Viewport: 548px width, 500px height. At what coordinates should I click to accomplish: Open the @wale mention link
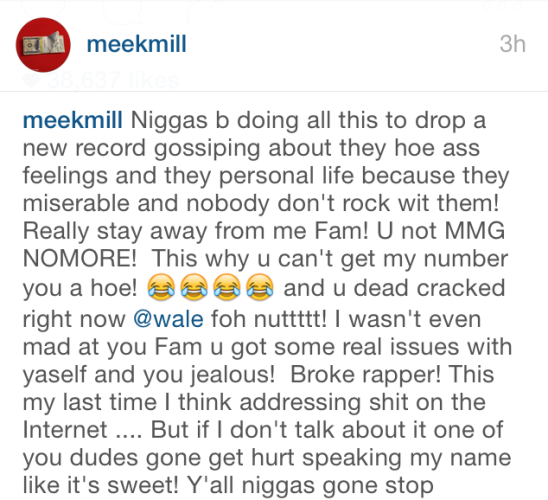tap(168, 319)
